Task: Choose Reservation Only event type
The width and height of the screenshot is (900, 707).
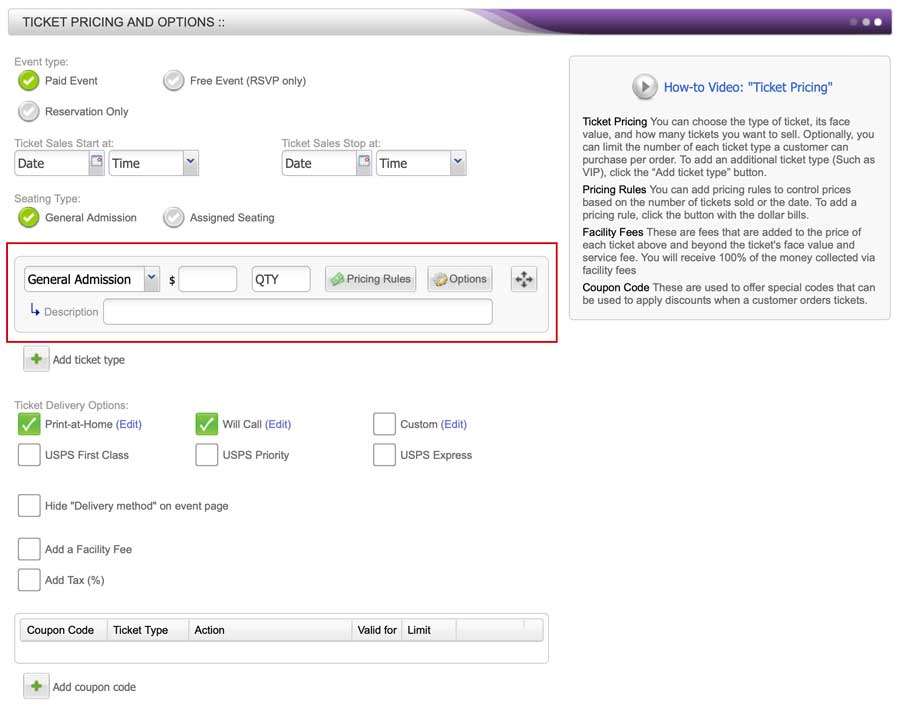Action: (29, 111)
